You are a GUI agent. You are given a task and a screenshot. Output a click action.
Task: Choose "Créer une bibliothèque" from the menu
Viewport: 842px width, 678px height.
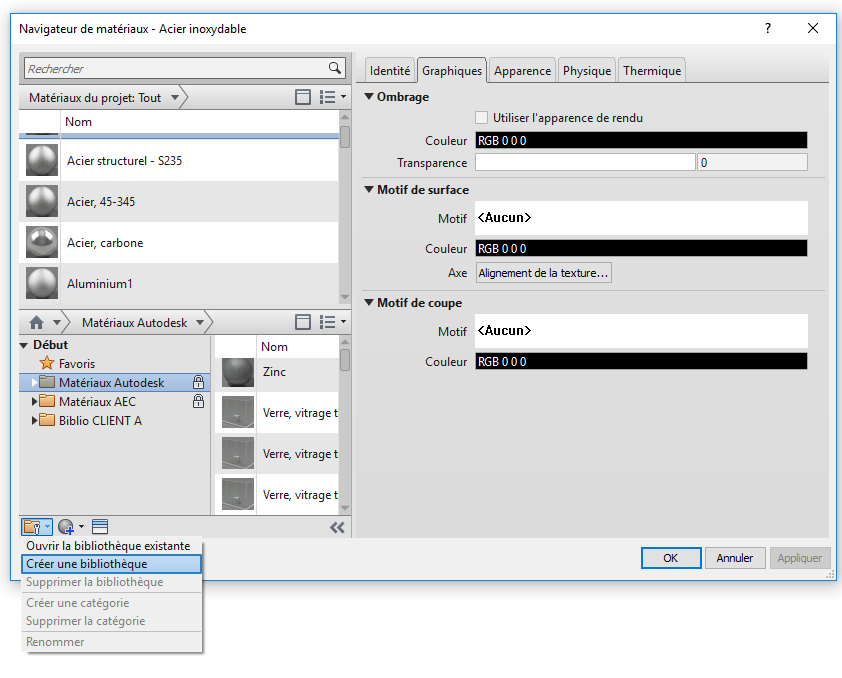[87, 564]
